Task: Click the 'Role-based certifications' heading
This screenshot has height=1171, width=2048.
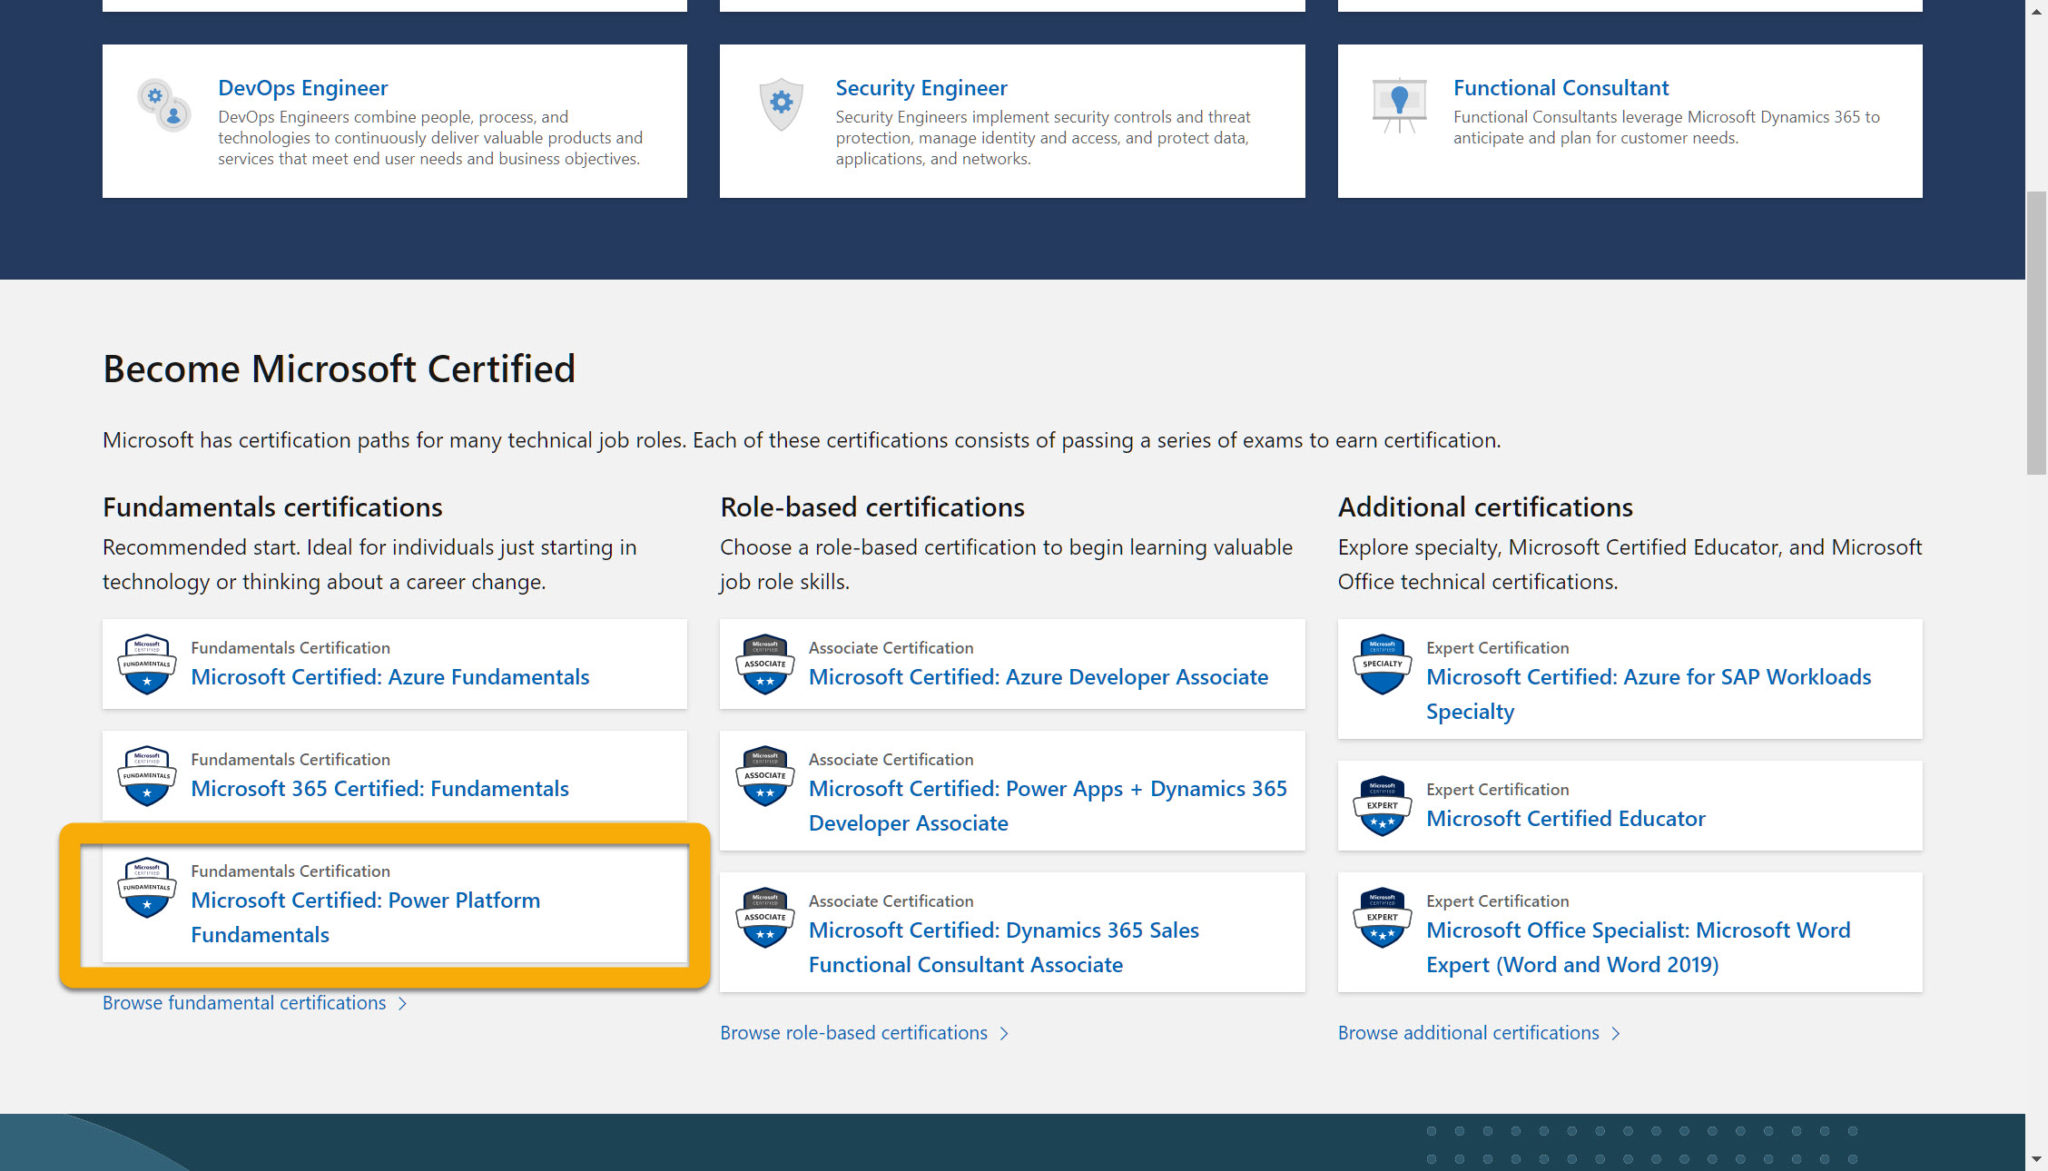Action: [872, 507]
